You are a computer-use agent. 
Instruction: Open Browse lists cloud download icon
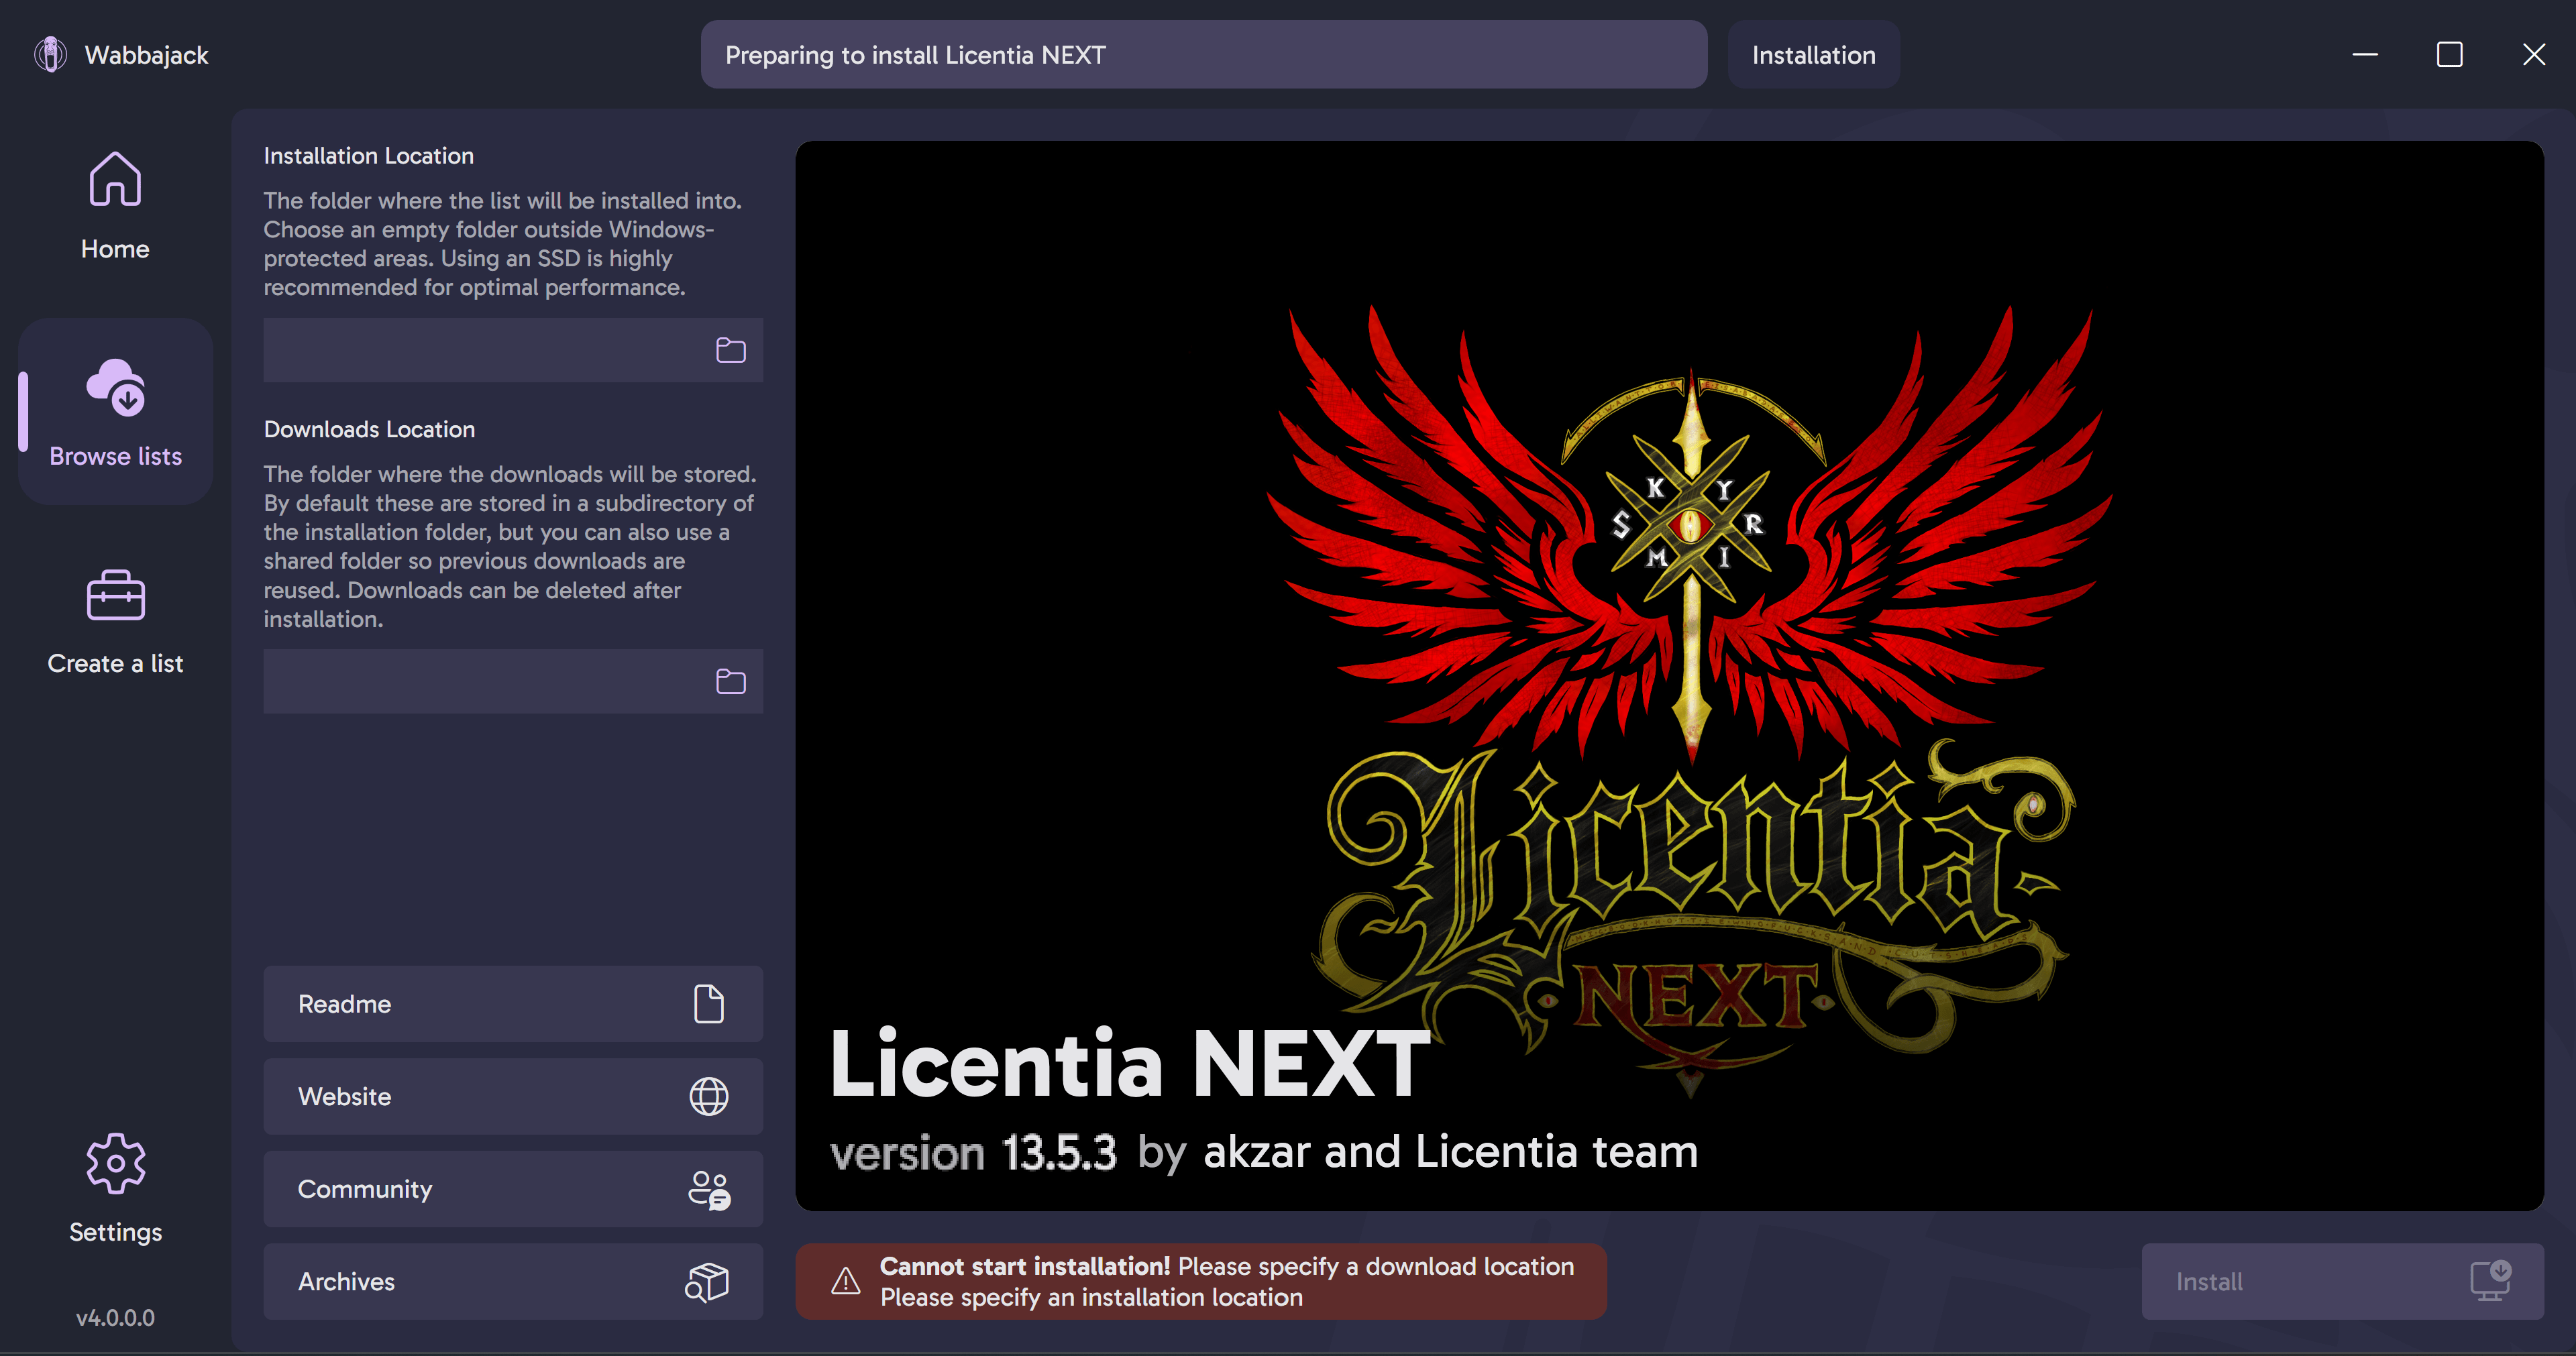[x=116, y=387]
